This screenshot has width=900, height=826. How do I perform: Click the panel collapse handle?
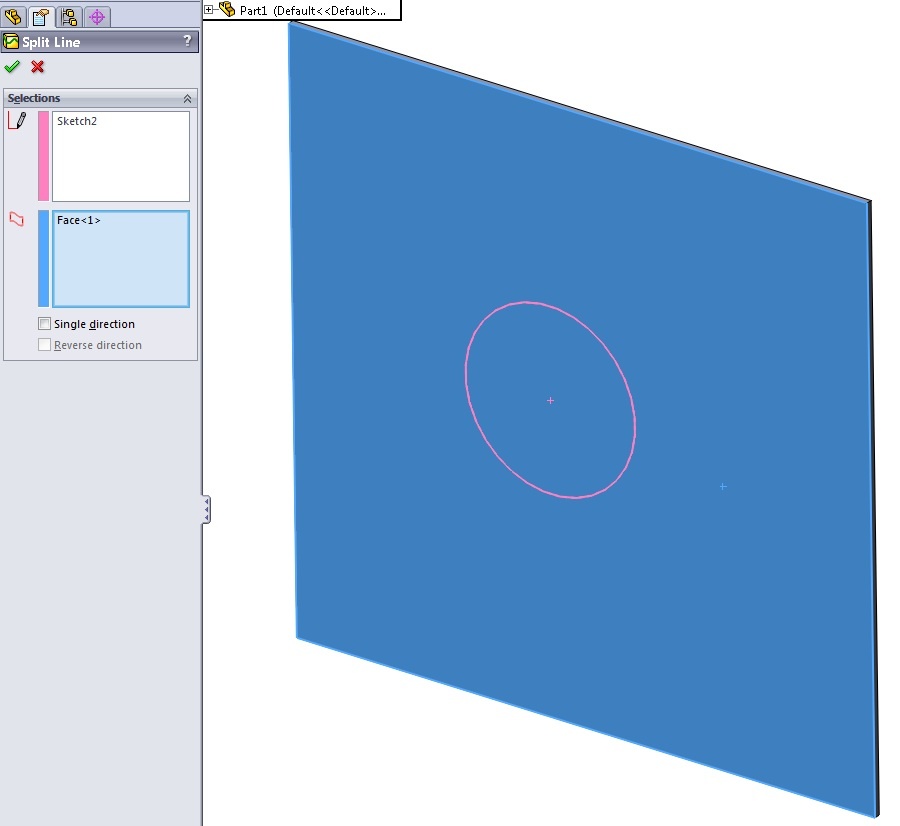tap(206, 510)
